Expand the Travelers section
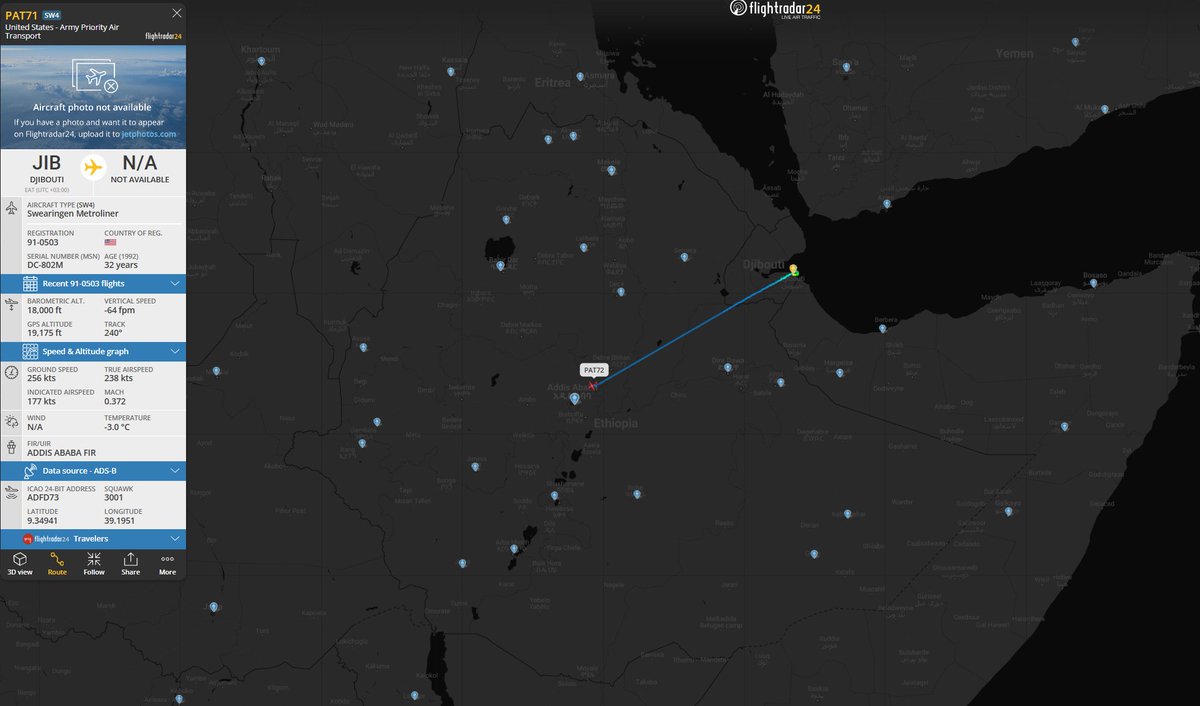1200x706 pixels. click(93, 539)
